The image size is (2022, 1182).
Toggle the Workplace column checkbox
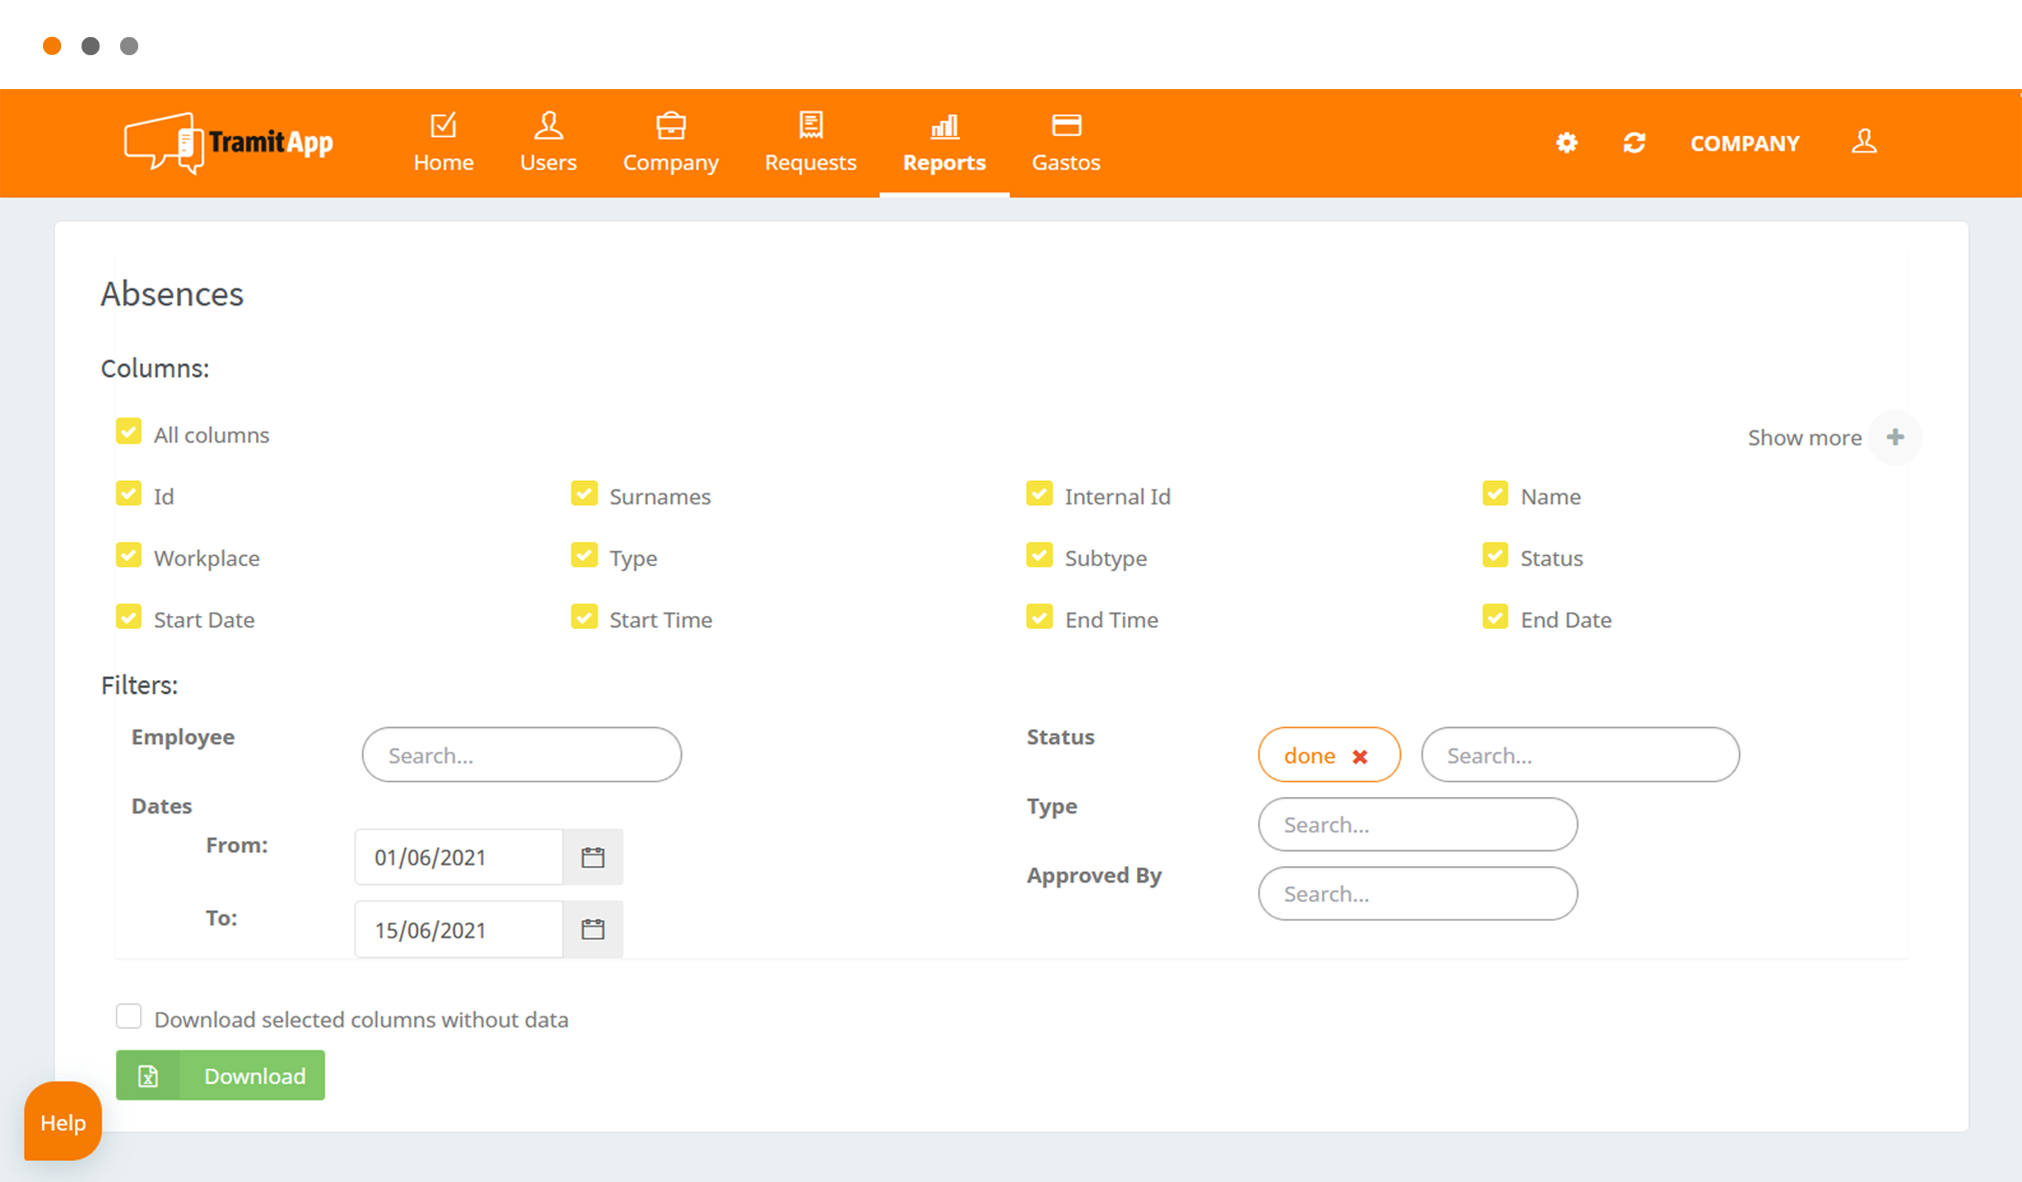click(x=129, y=555)
